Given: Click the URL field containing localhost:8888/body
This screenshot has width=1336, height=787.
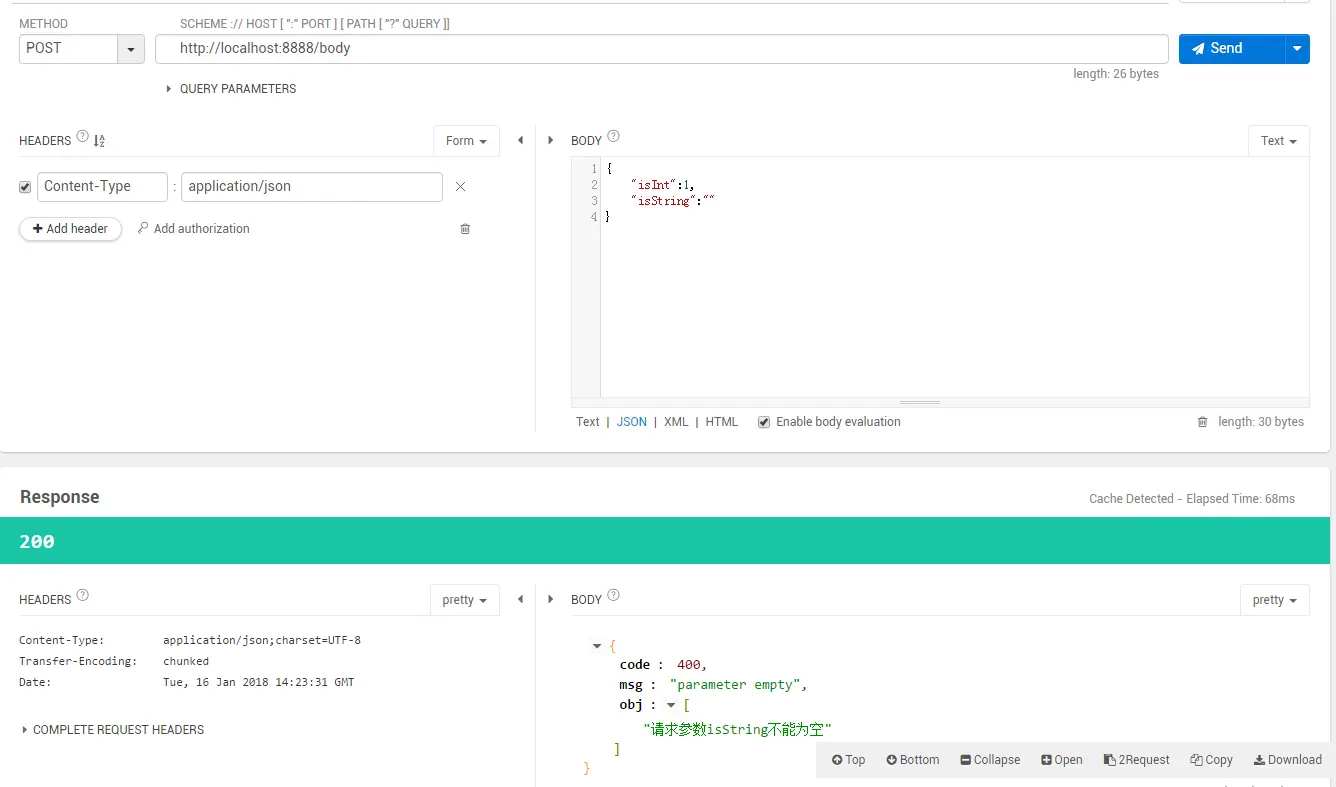Looking at the screenshot, I should 662,48.
